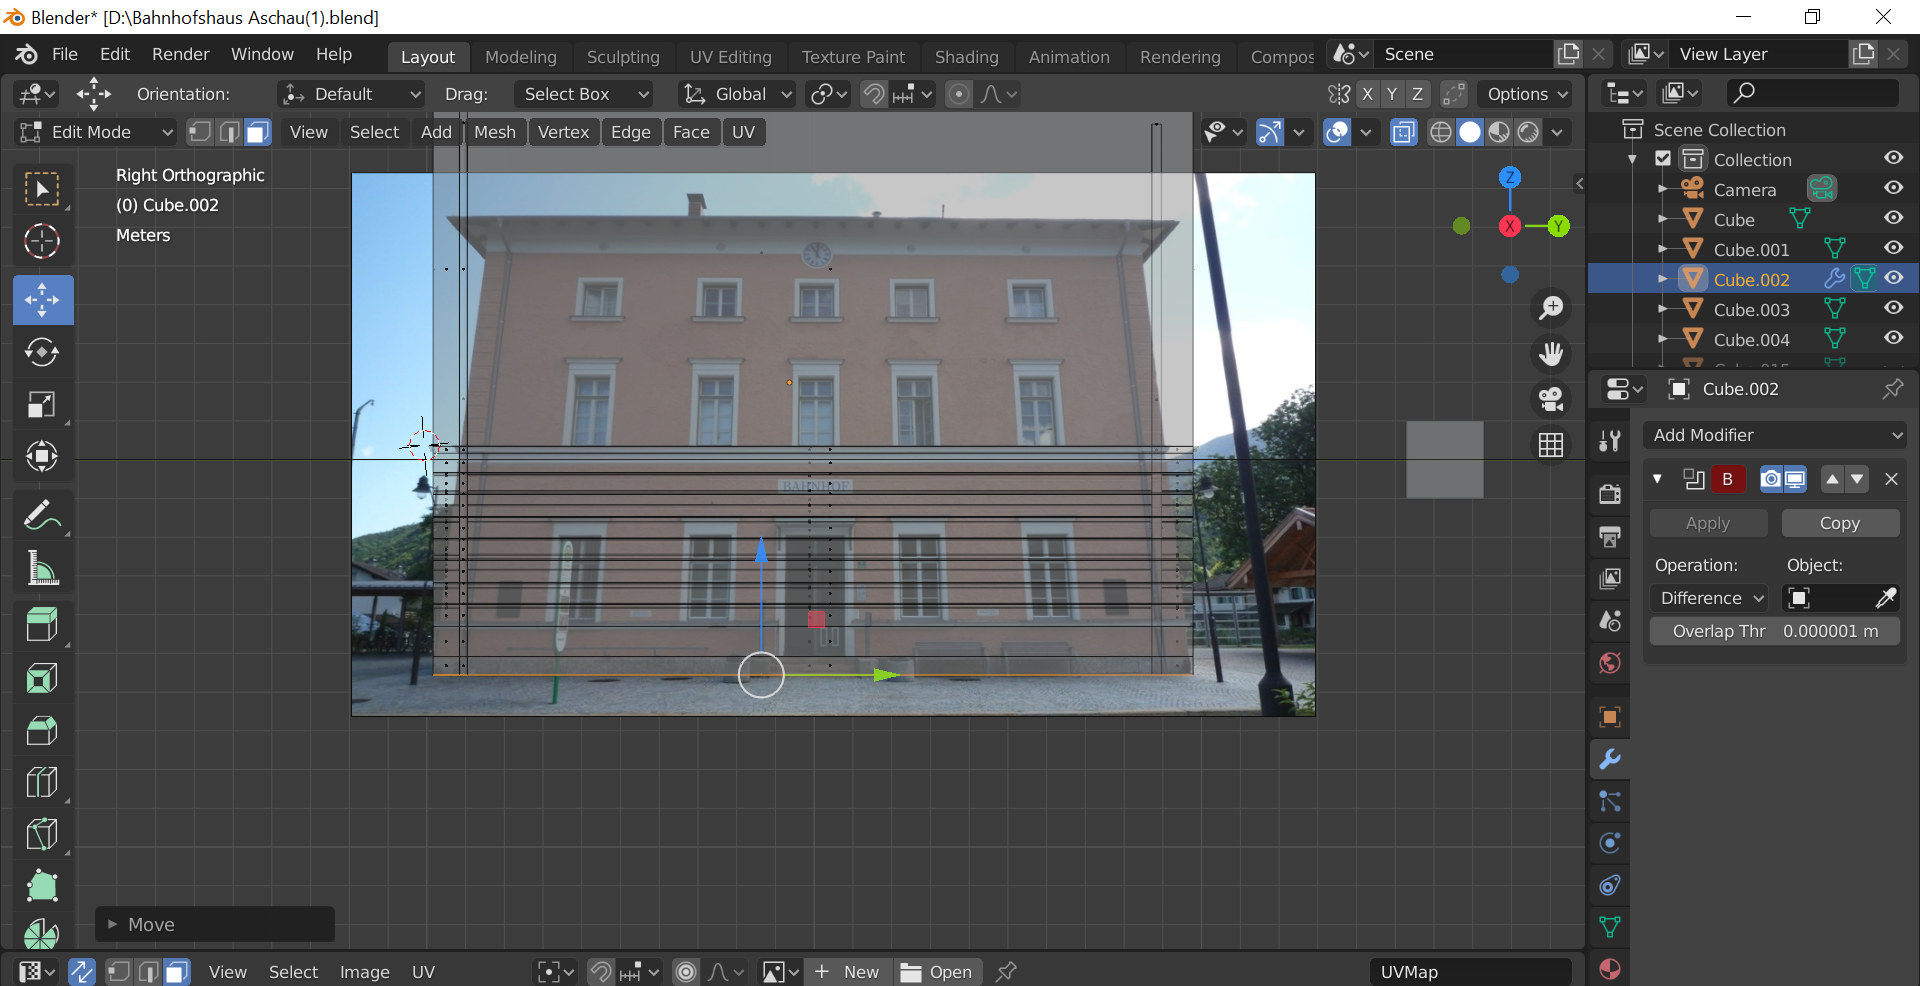
Task: Toggle Collection exclude checkbox
Action: pos(1663,159)
